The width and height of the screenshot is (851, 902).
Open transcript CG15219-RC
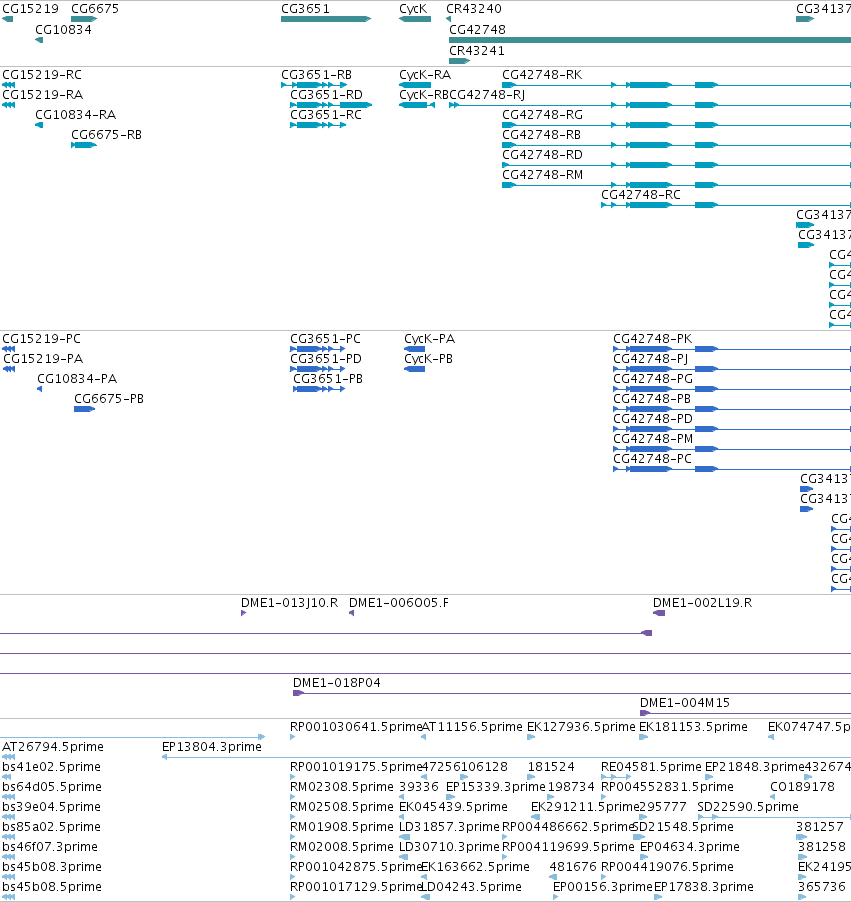tap(42, 75)
